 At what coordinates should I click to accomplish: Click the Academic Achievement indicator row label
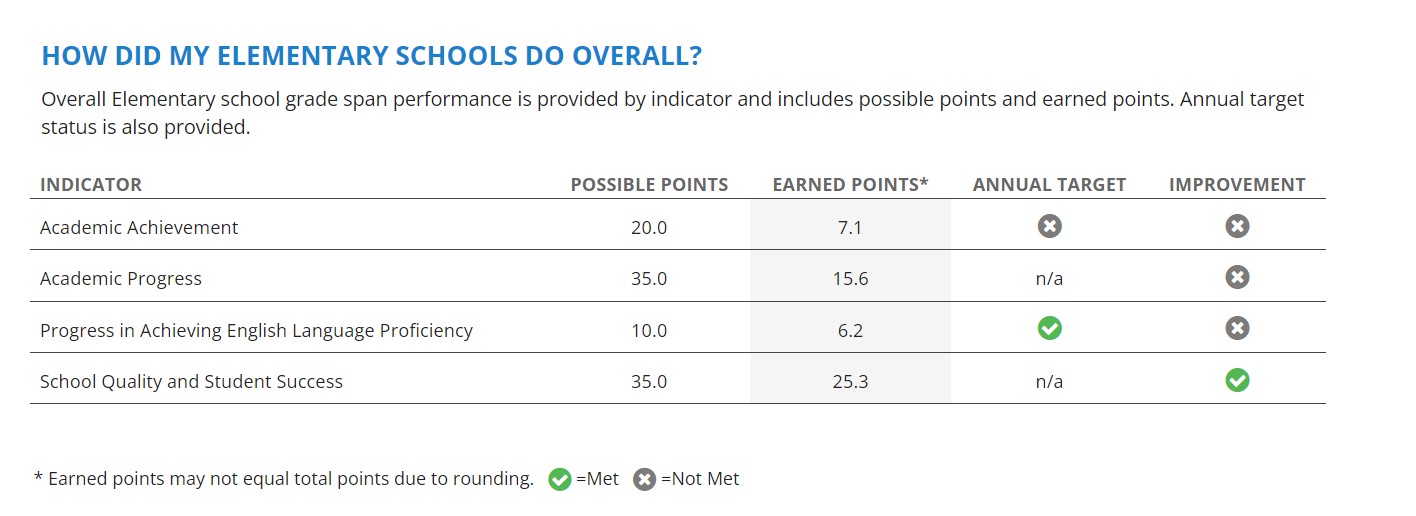[139, 228]
